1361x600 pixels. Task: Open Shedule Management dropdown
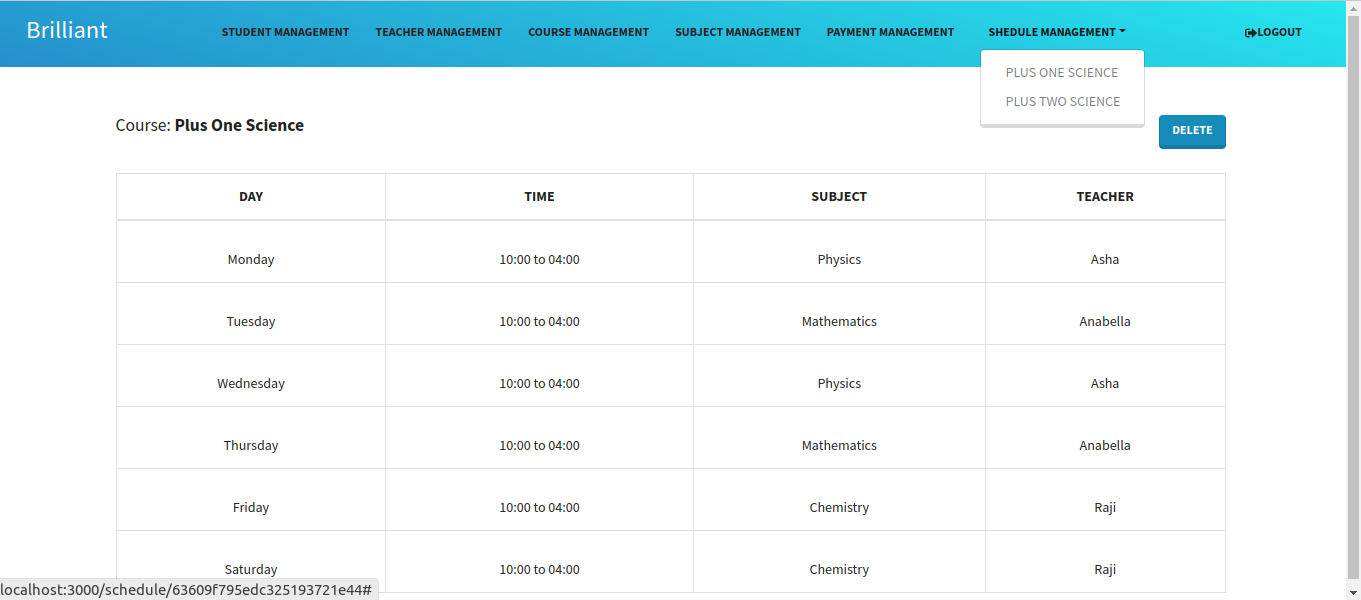[1056, 32]
